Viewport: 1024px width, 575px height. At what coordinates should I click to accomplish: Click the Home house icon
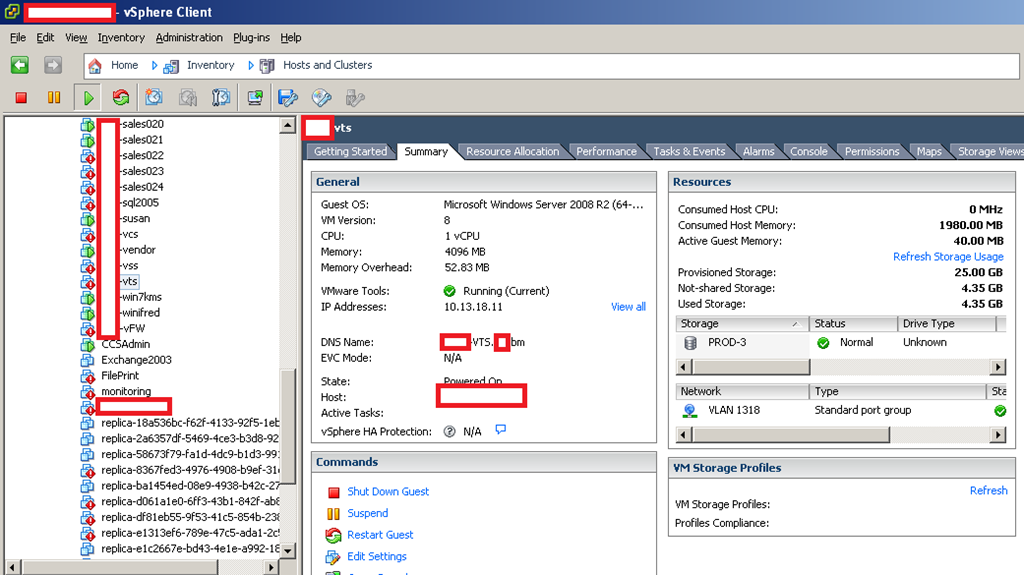[x=95, y=65]
